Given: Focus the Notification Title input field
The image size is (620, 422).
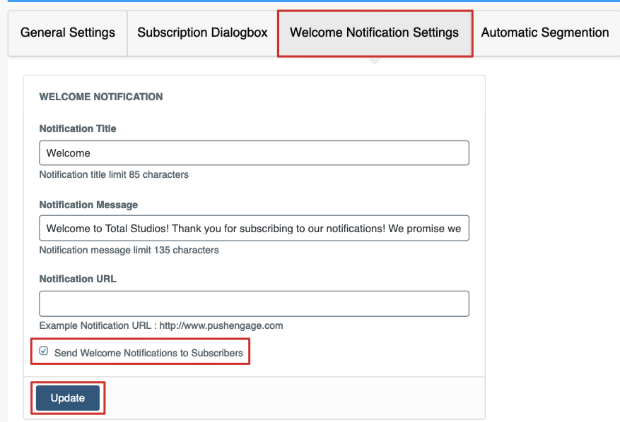Looking at the screenshot, I should [254, 153].
